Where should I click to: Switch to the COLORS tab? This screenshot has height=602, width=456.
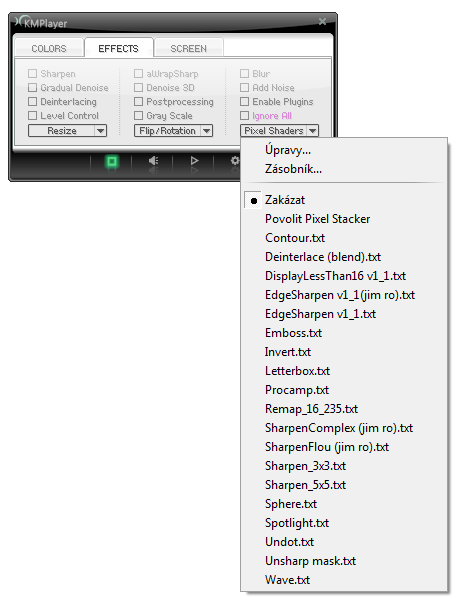pyautogui.click(x=49, y=48)
